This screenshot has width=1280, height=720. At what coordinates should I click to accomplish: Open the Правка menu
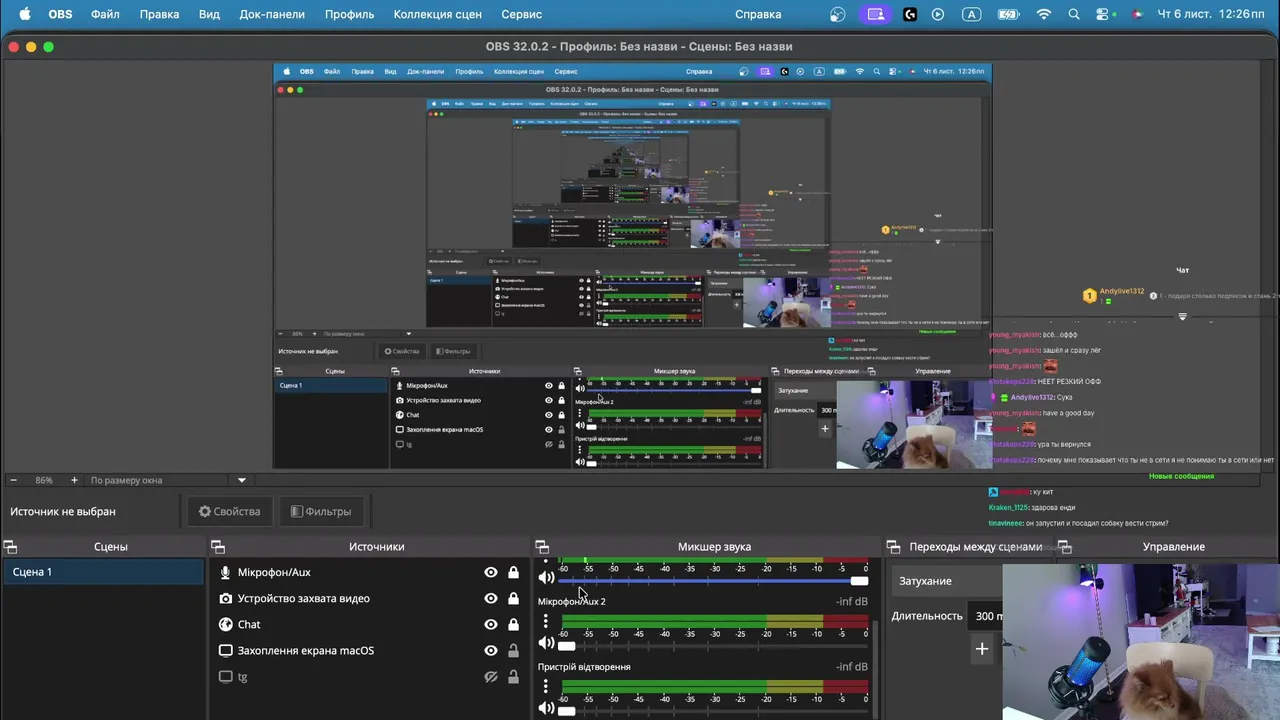[x=159, y=14]
